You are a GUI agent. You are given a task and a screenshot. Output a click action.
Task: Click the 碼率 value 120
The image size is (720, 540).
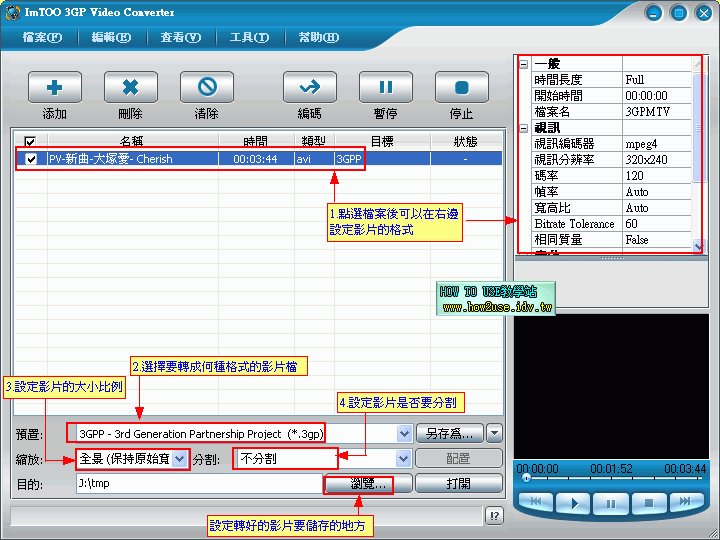[657, 176]
